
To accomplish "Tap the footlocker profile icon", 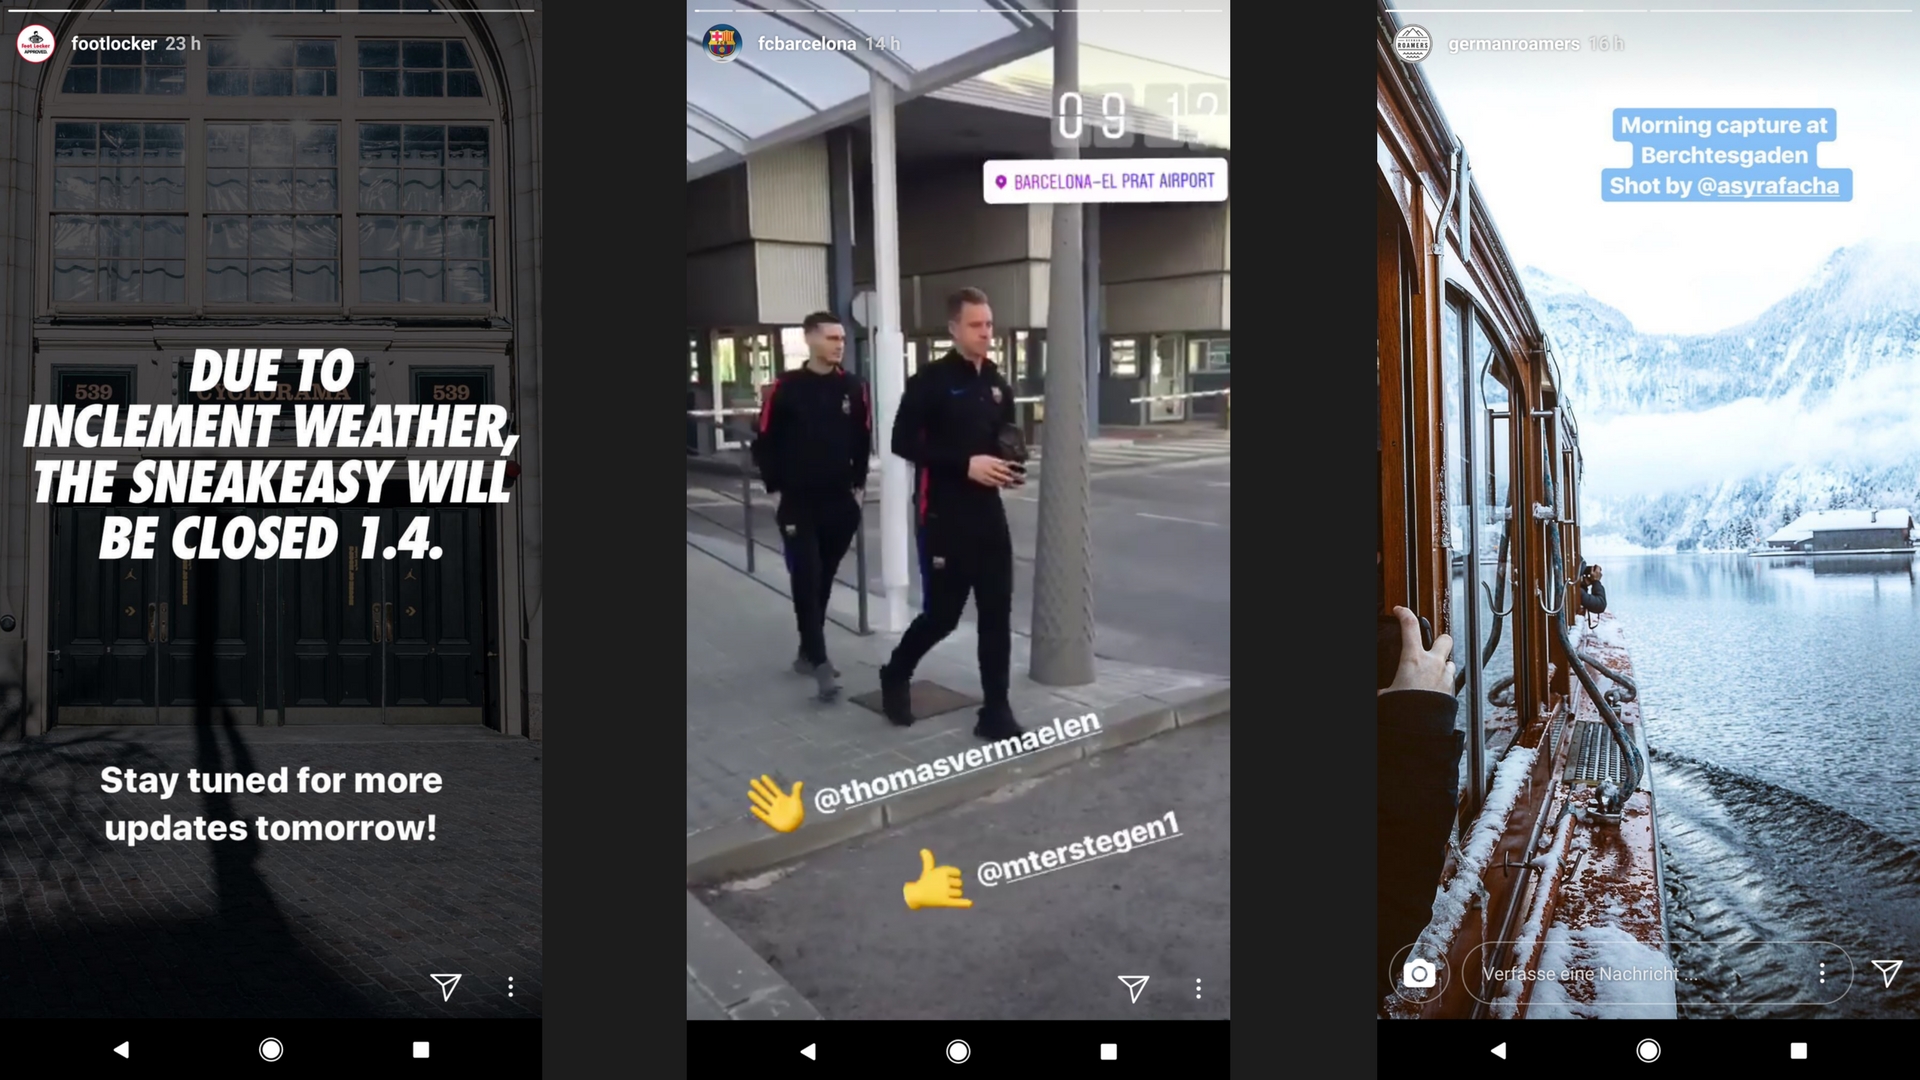I will 37,42.
